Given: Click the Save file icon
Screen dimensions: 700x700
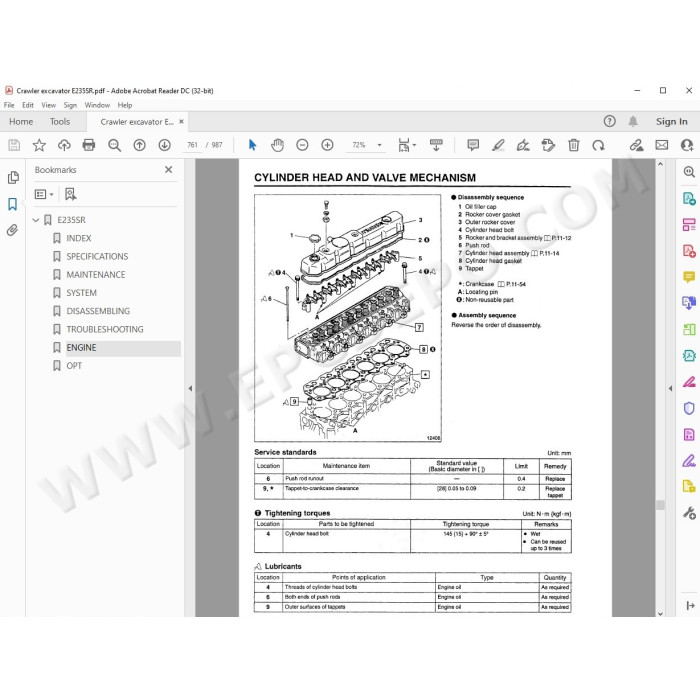Looking at the screenshot, I should pos(14,145).
